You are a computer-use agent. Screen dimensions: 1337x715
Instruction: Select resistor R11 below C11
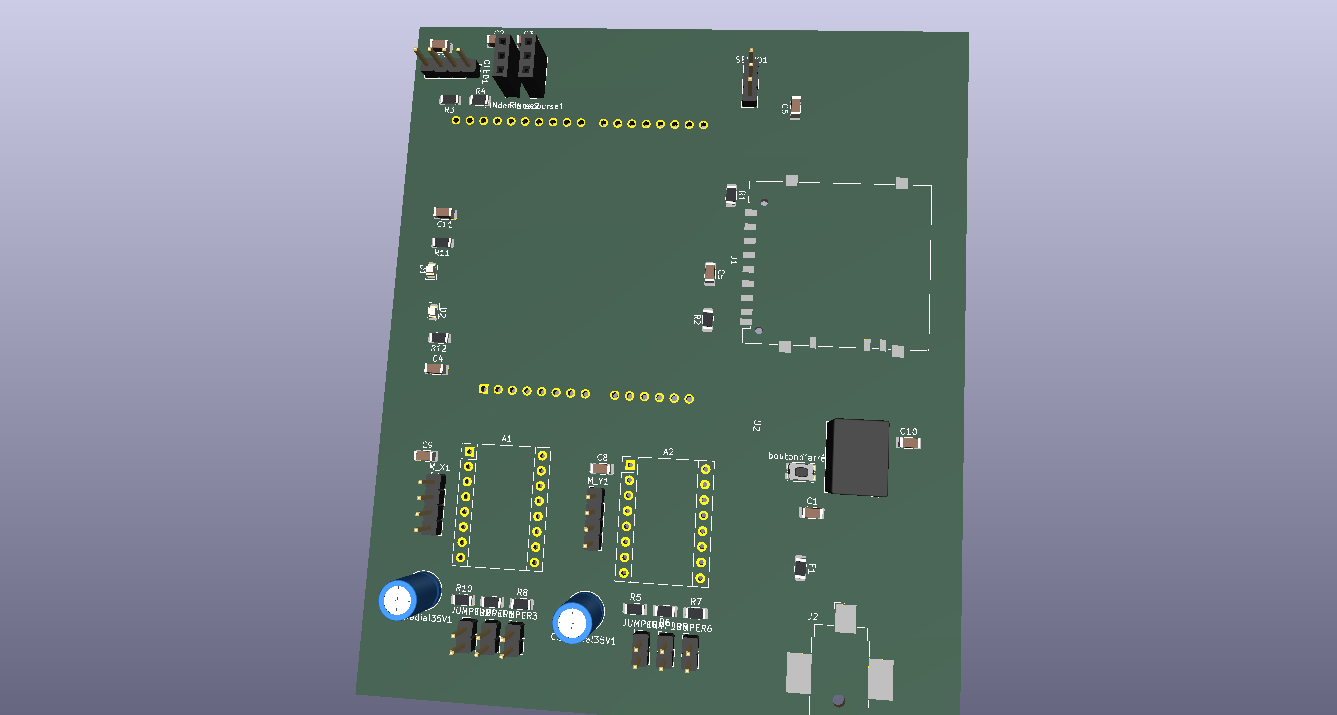[442, 243]
